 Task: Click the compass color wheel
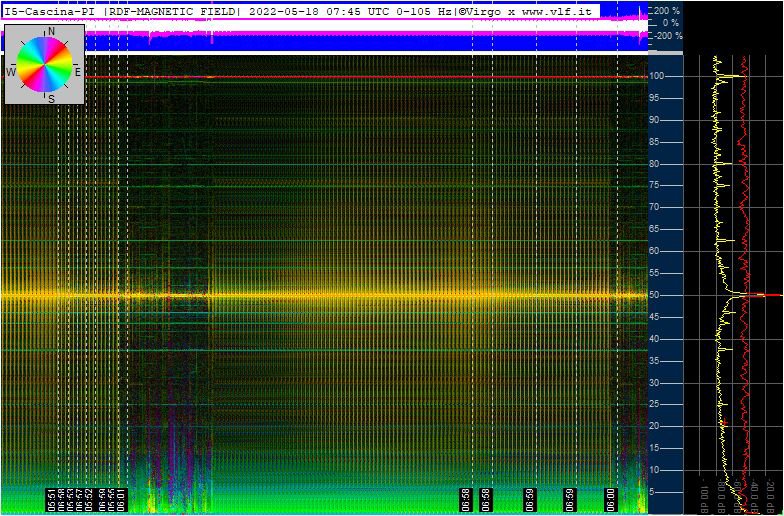[45, 62]
